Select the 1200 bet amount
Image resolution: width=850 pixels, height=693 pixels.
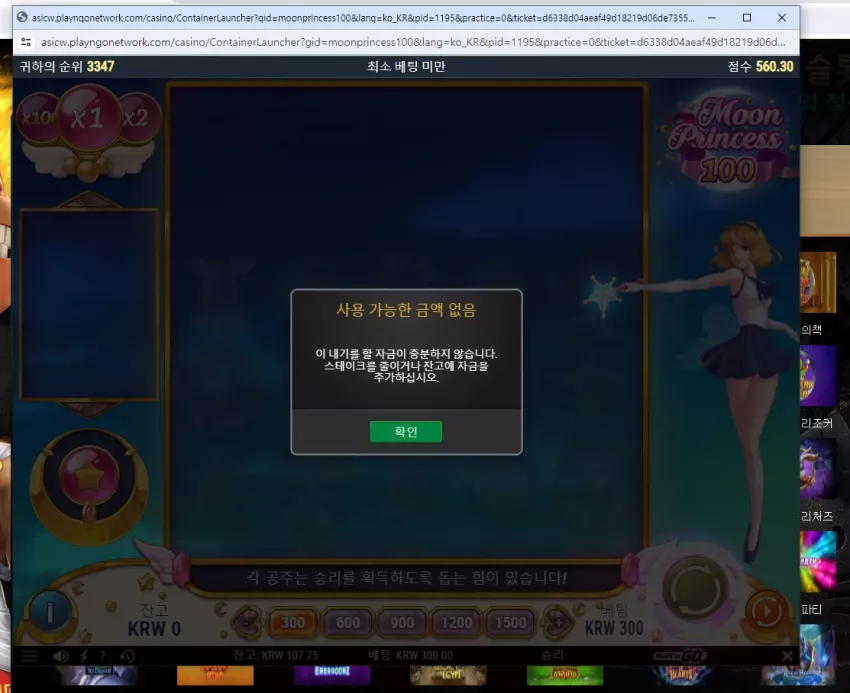click(x=456, y=623)
